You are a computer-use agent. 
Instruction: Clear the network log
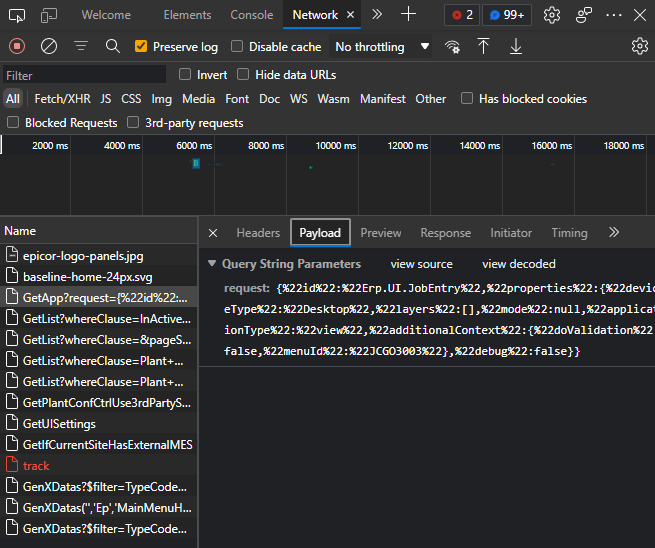(x=48, y=46)
